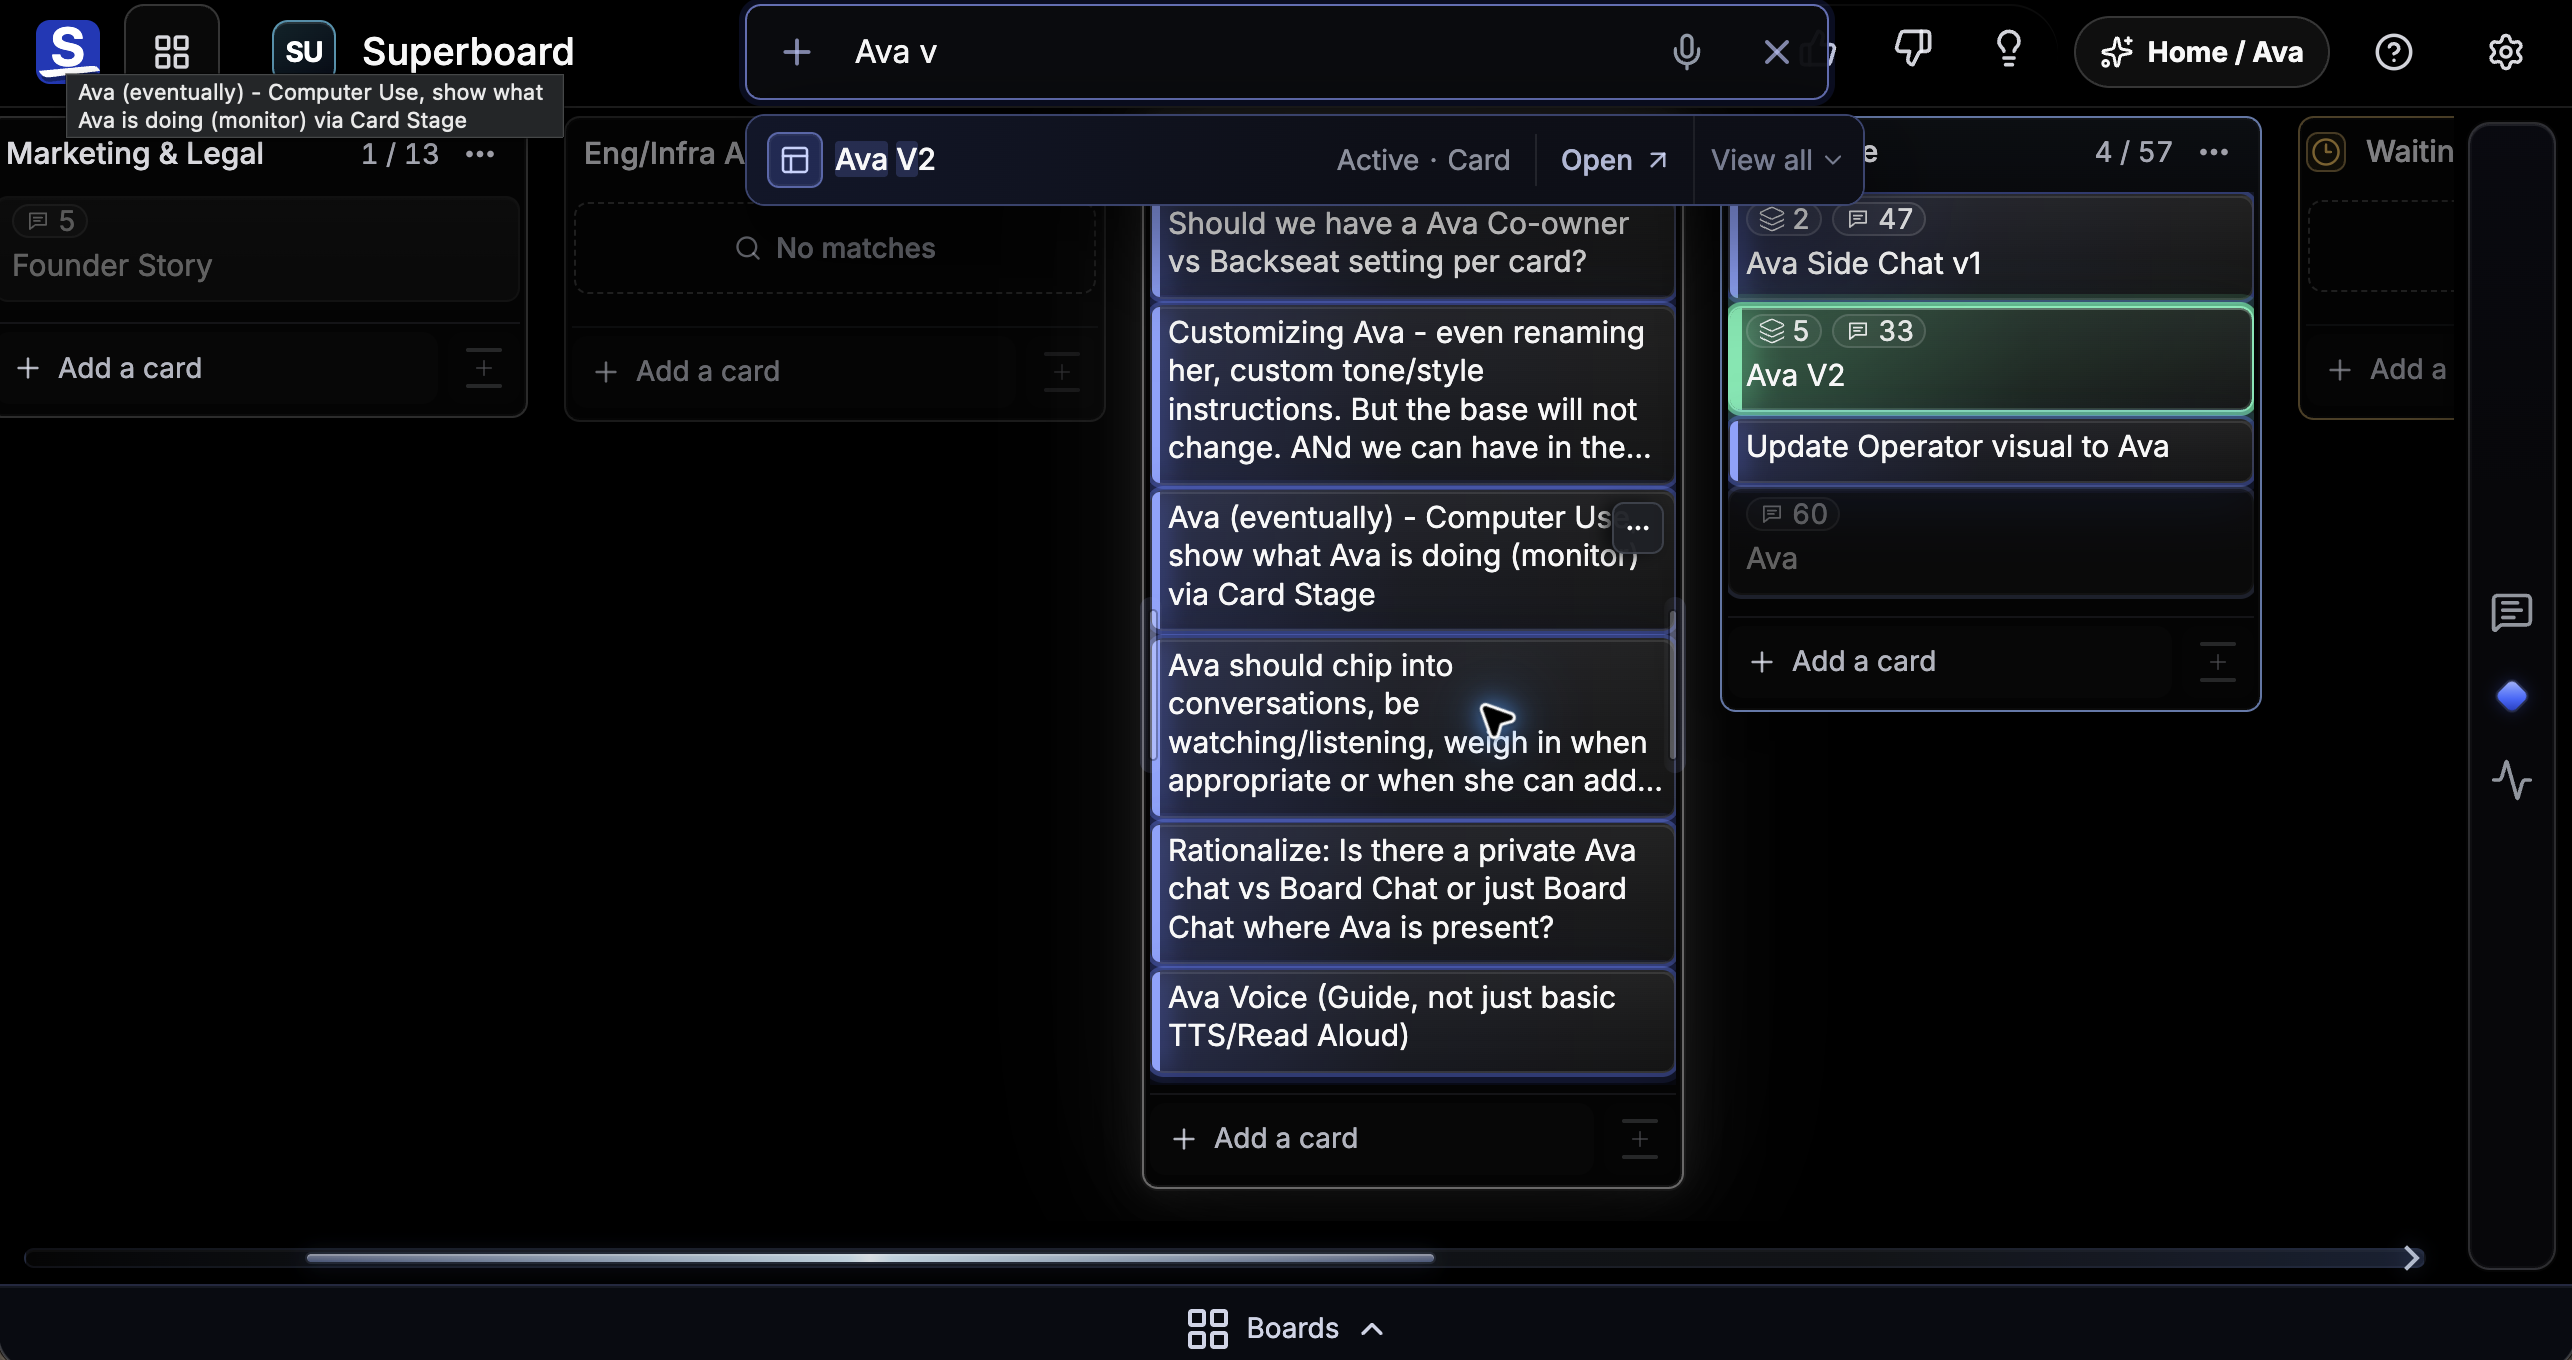Open chat panel icon in right sidebar
This screenshot has width=2572, height=1360.
tap(2512, 612)
